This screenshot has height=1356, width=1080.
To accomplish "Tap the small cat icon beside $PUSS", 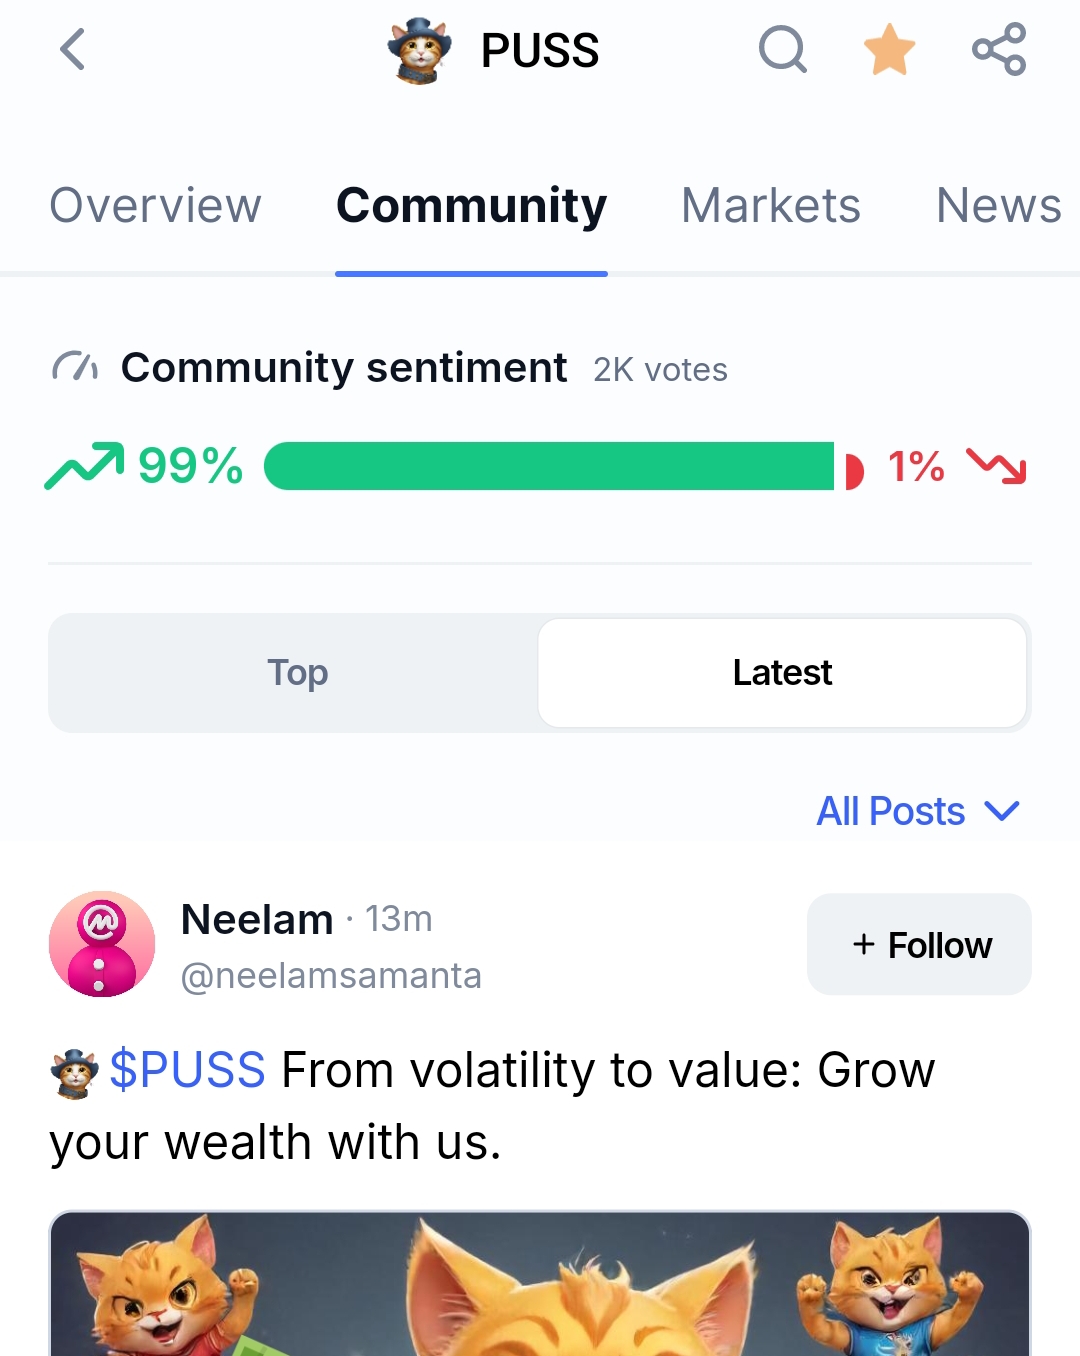I will (74, 1073).
